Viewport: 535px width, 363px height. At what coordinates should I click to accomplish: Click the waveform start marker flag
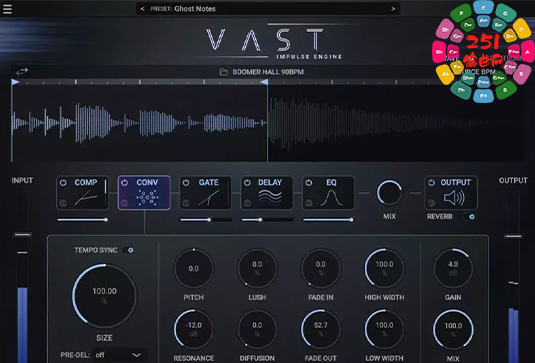pos(15,82)
